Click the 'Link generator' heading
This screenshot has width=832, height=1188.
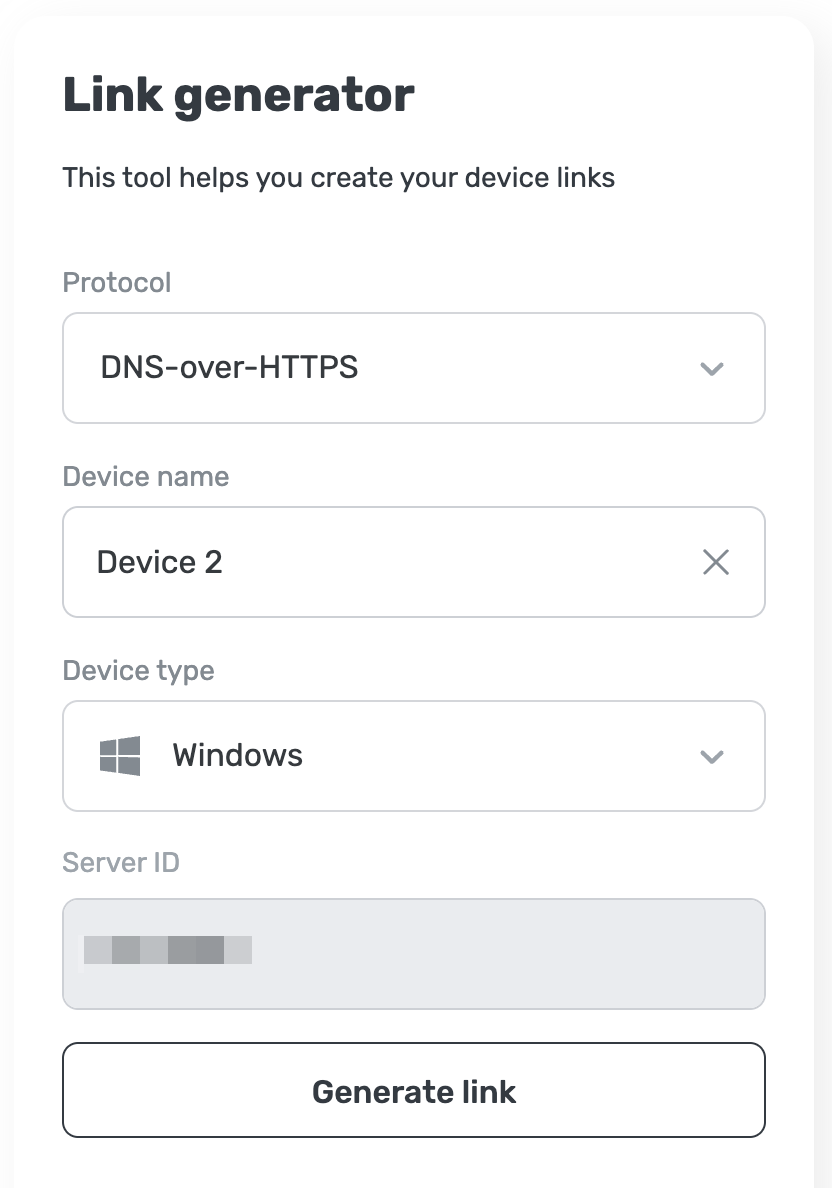pos(238,96)
